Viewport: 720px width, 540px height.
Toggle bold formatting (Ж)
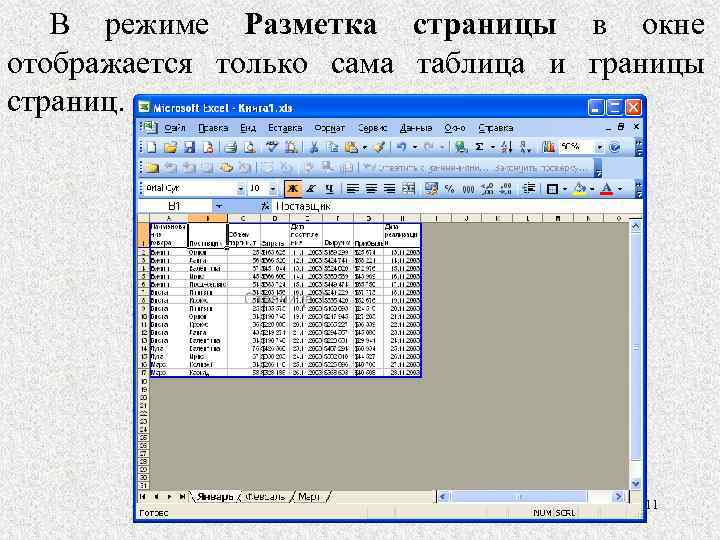pos(292,189)
